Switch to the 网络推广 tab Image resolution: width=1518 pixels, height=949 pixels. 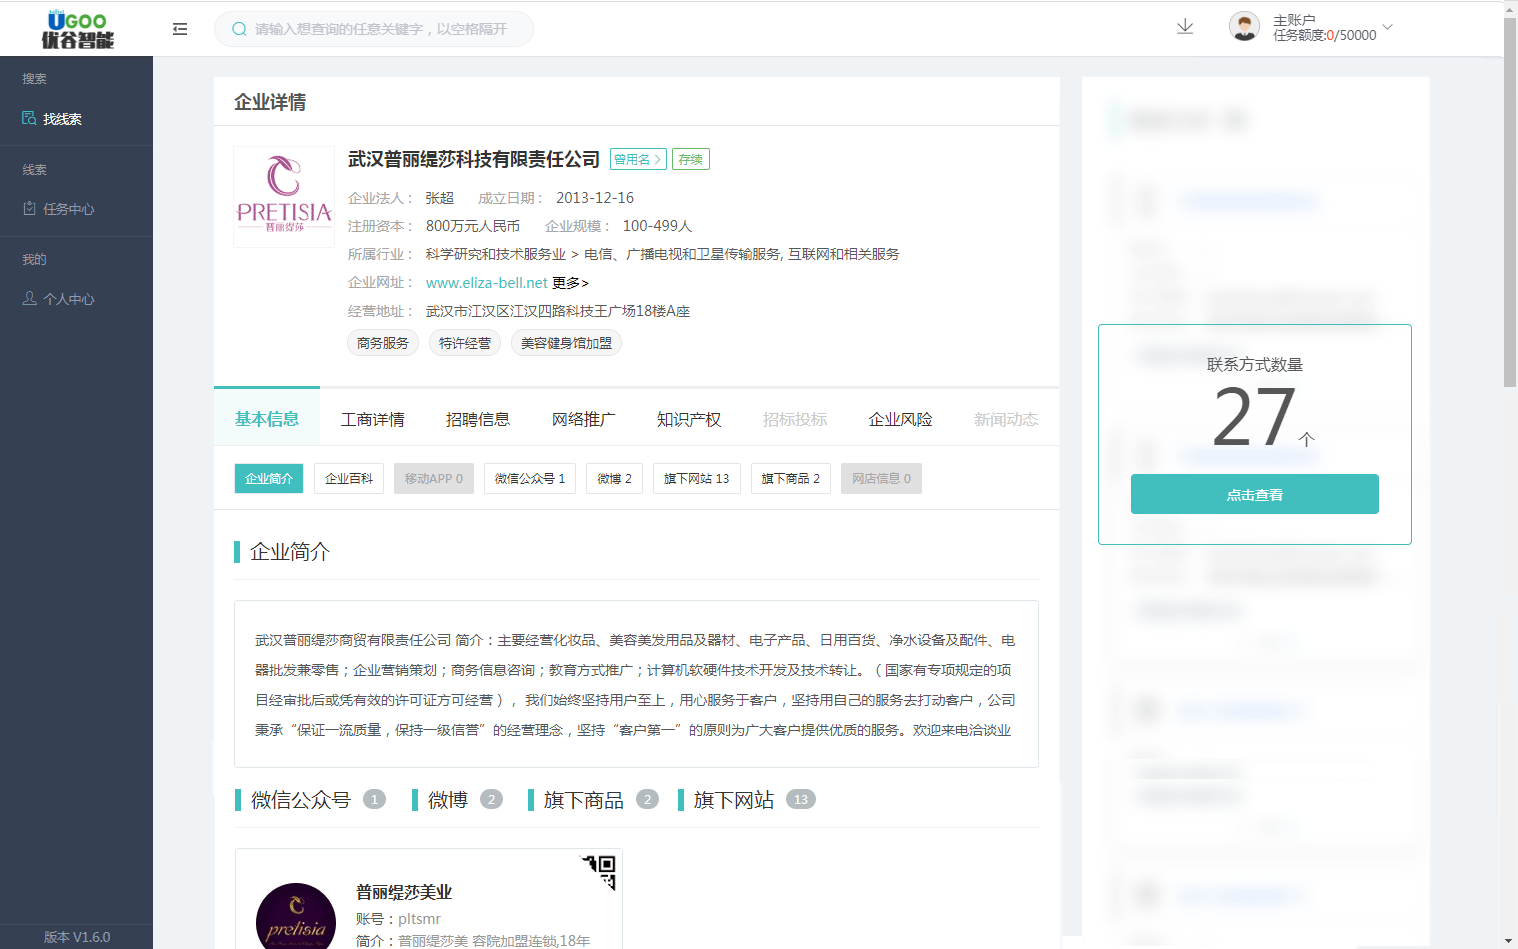click(x=584, y=419)
